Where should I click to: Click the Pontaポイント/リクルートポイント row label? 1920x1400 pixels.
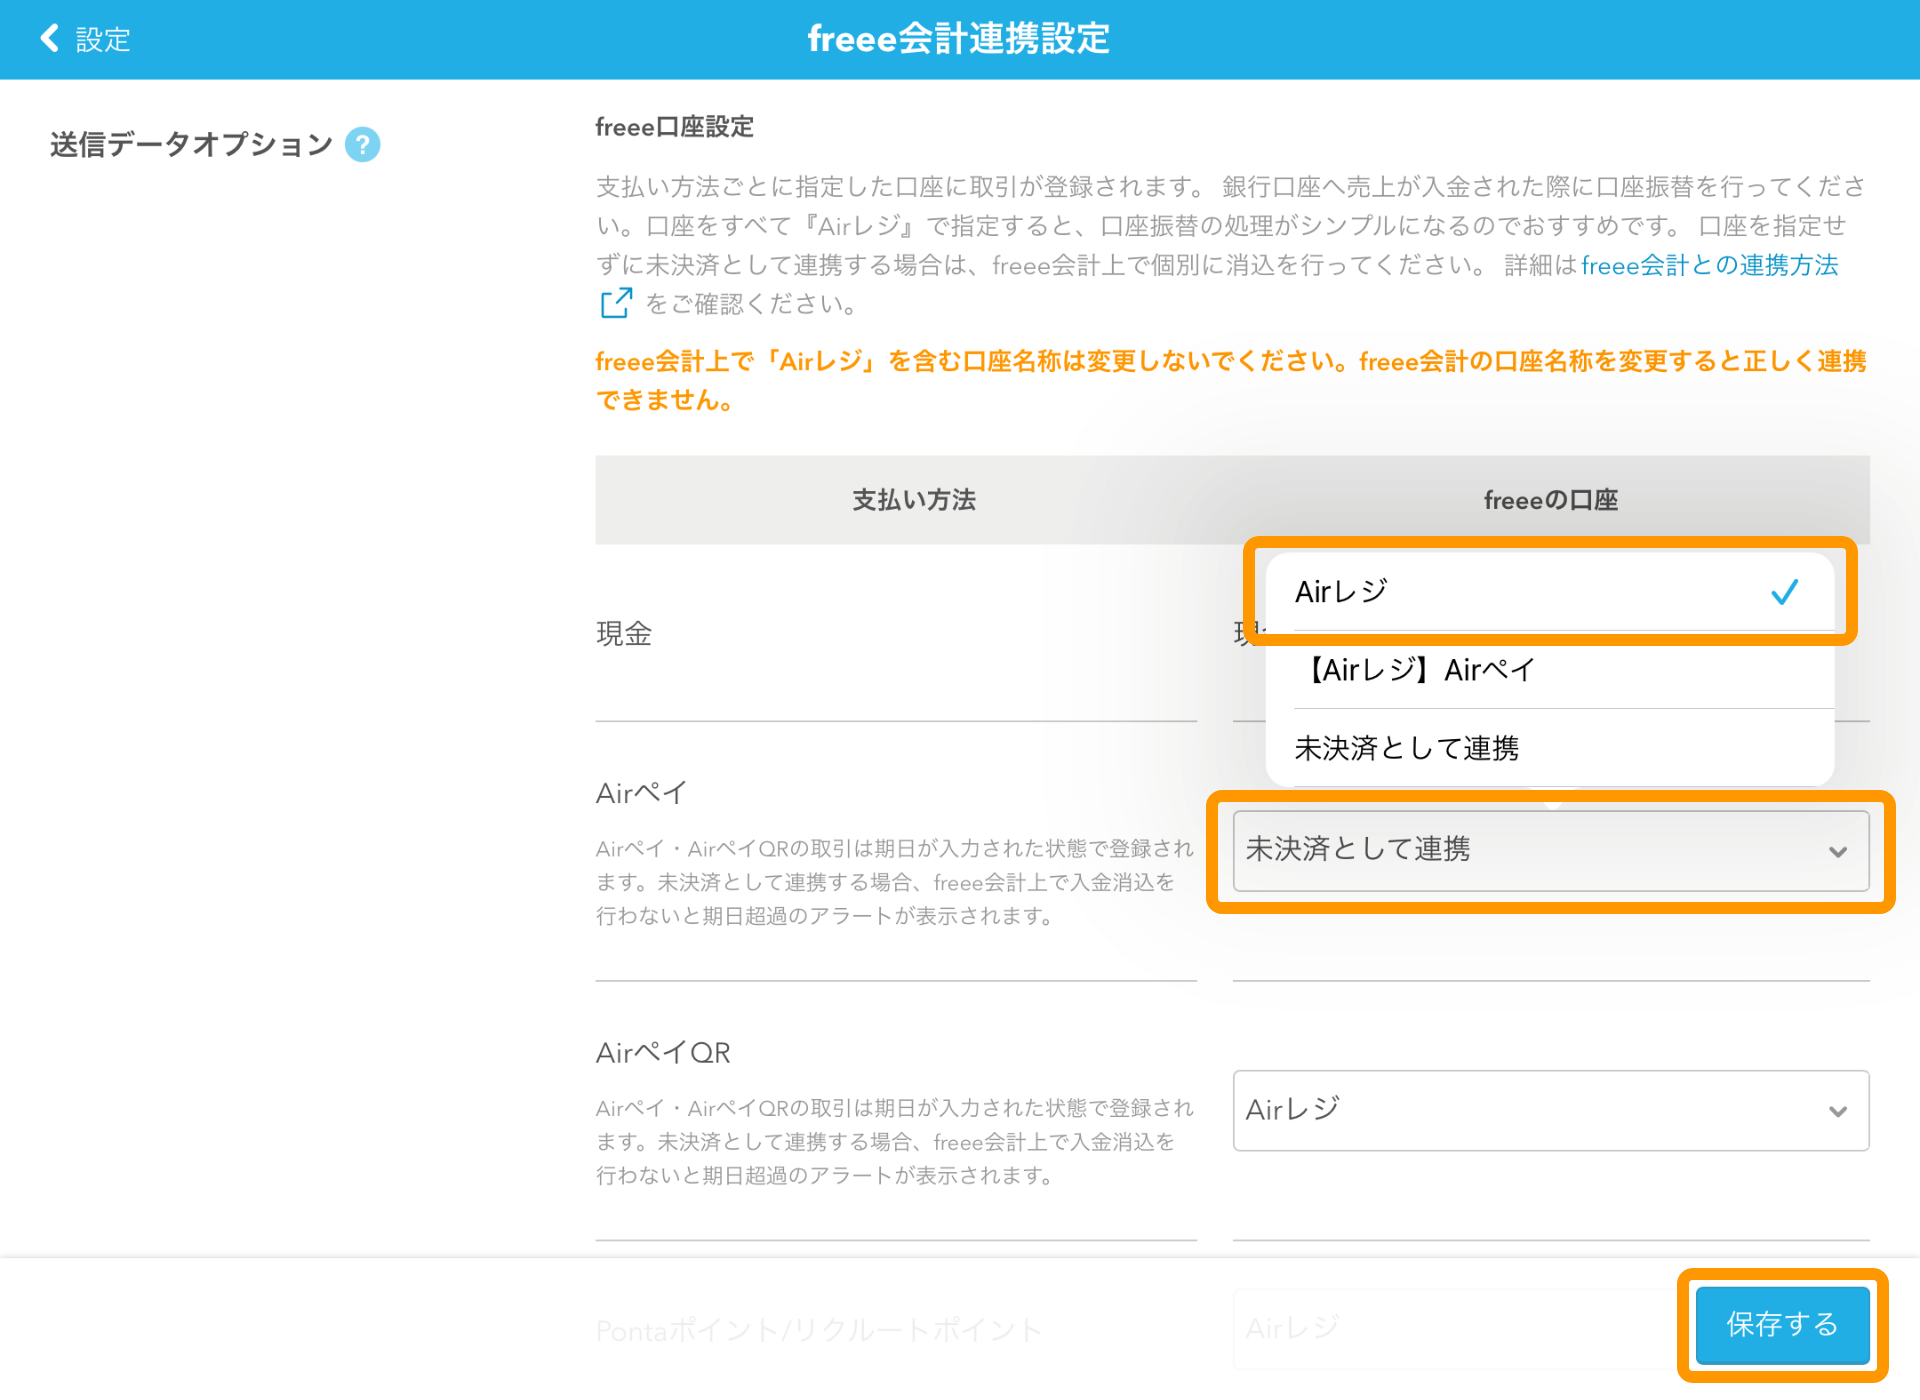point(818,1330)
